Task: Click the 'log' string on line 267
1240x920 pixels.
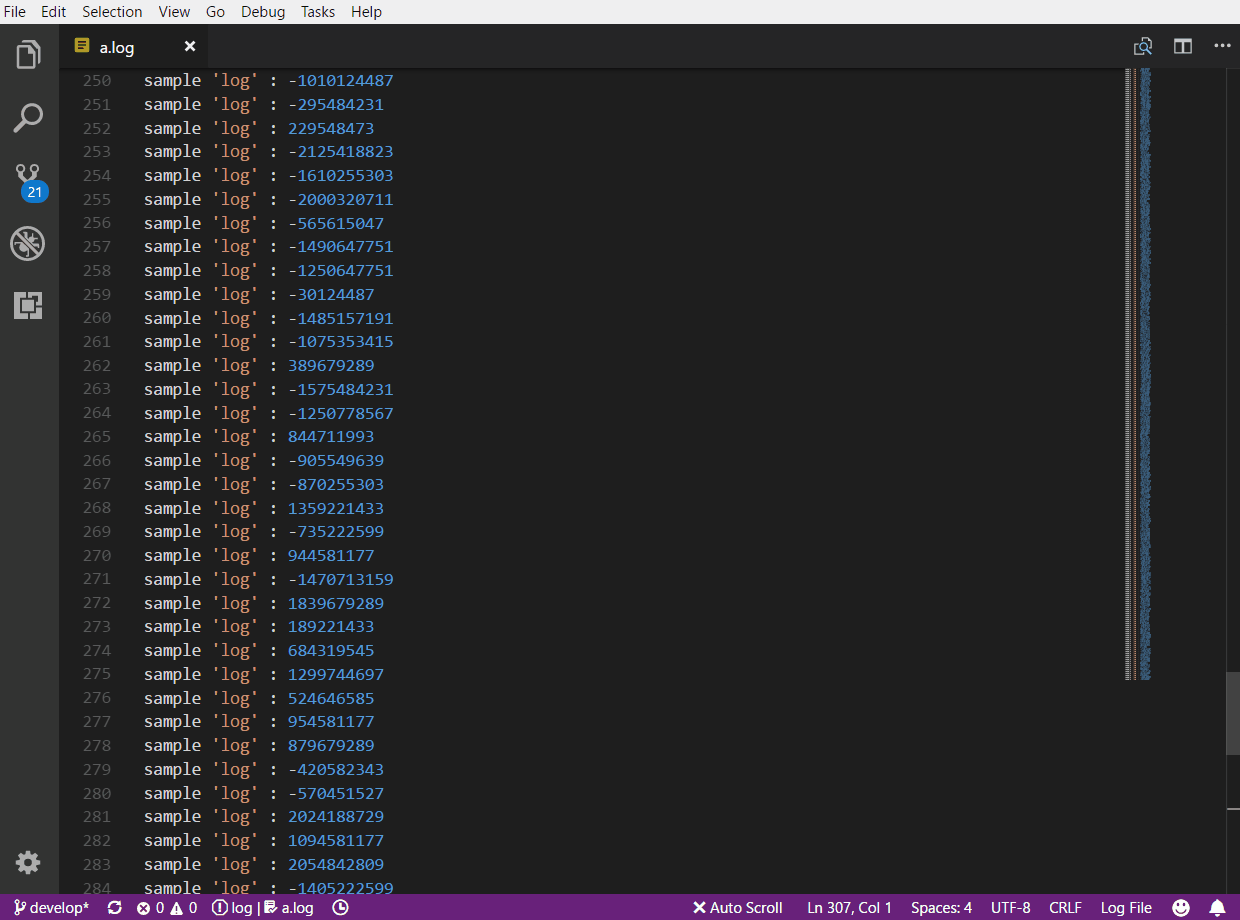Action: pos(235,485)
